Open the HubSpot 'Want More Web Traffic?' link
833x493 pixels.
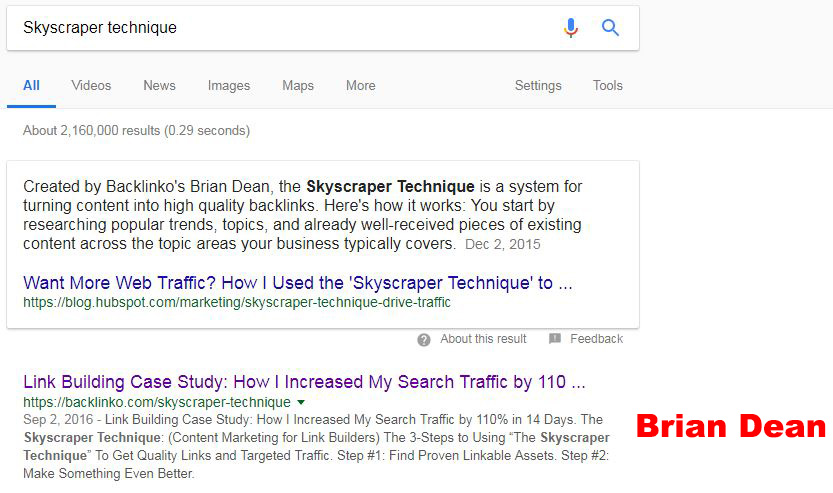(298, 283)
